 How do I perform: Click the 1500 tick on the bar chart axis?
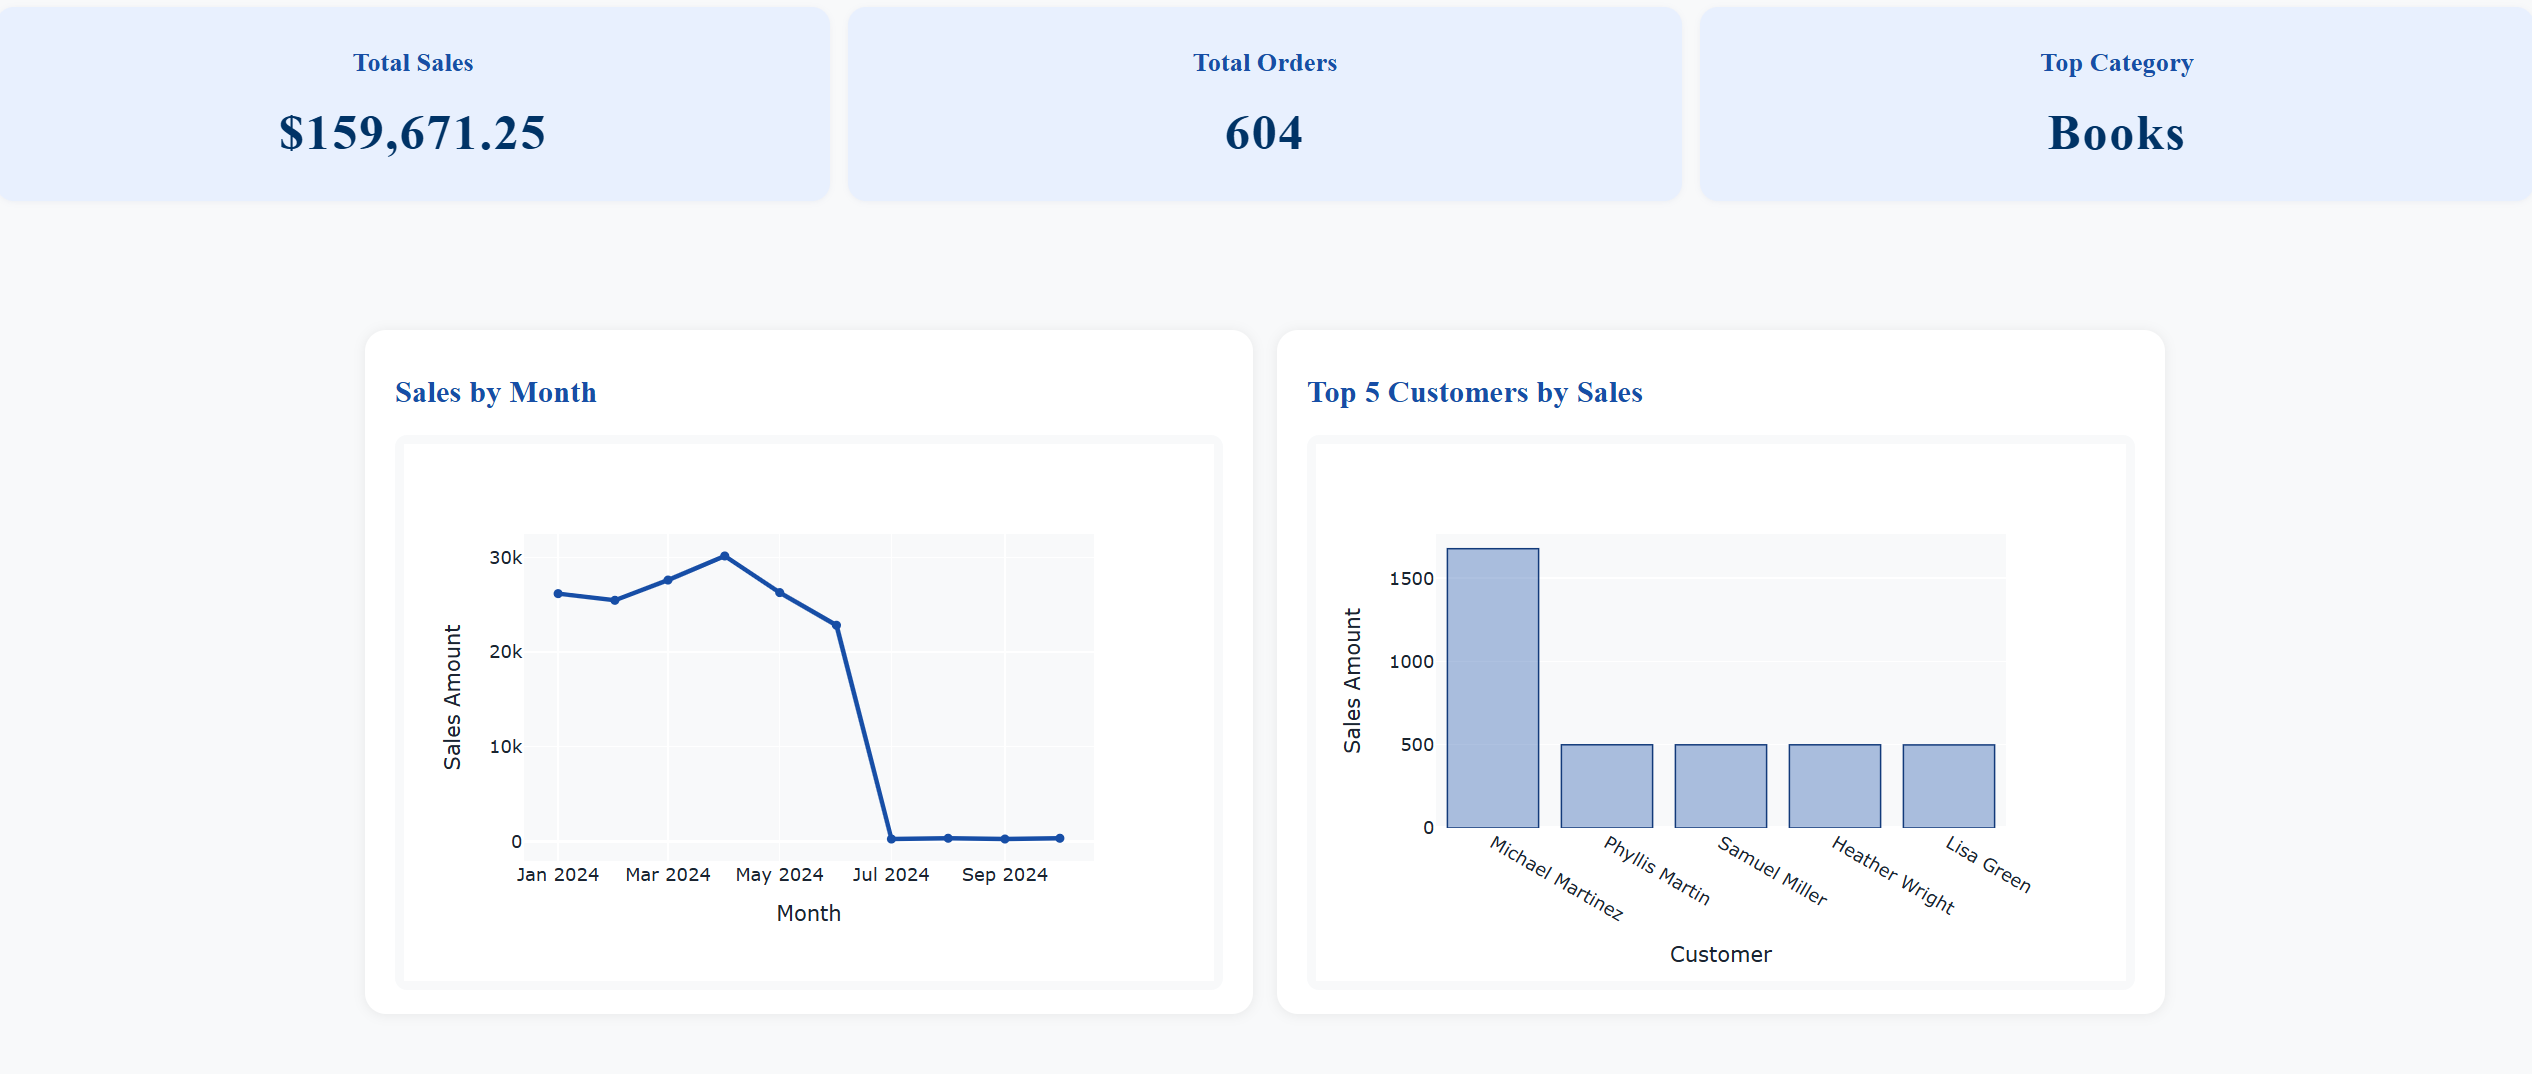coord(1413,578)
